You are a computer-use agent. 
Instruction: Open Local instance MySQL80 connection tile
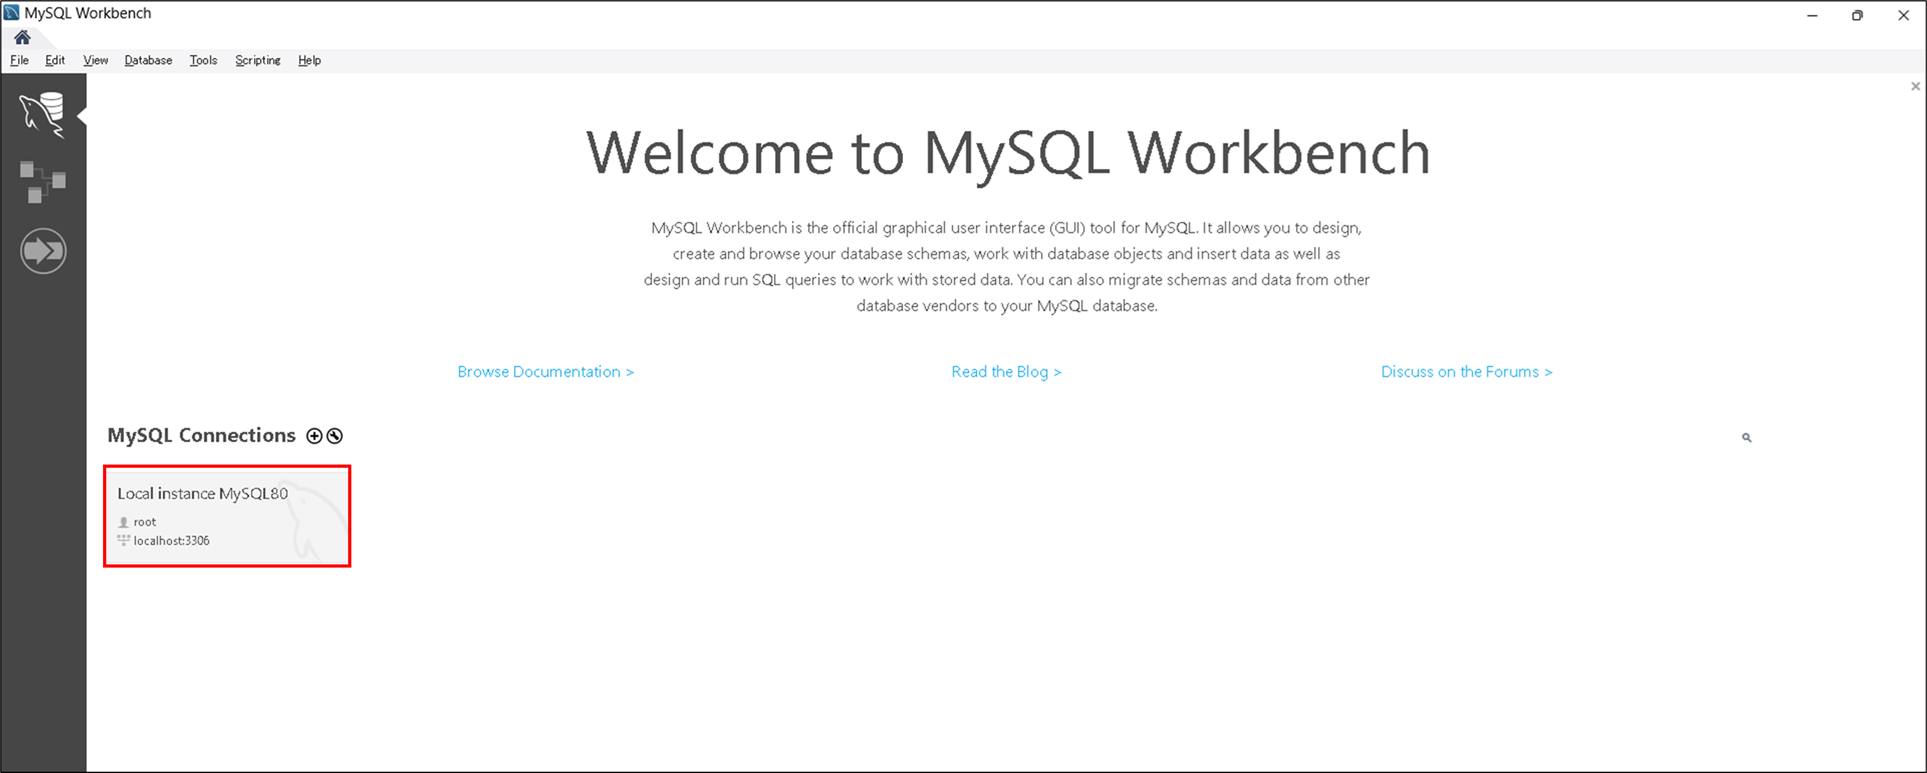pos(227,516)
